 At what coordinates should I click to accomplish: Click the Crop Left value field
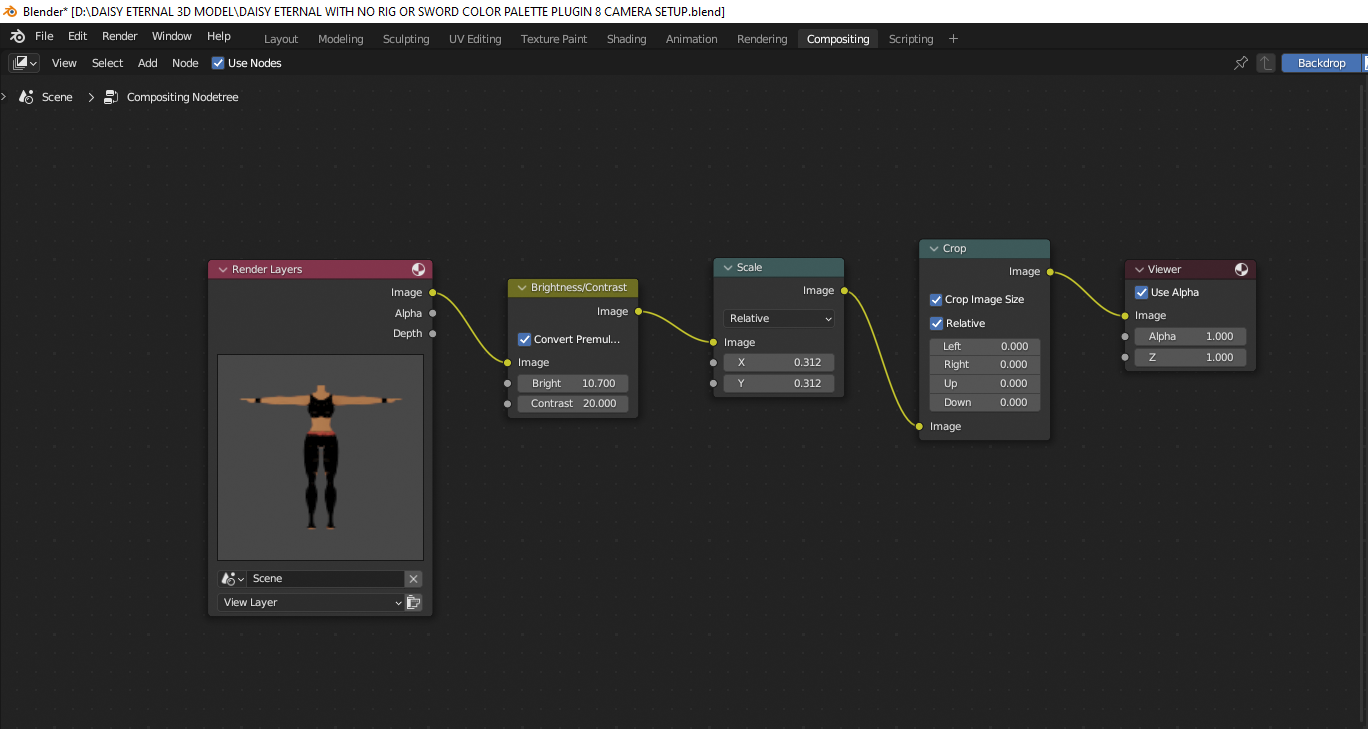point(985,346)
